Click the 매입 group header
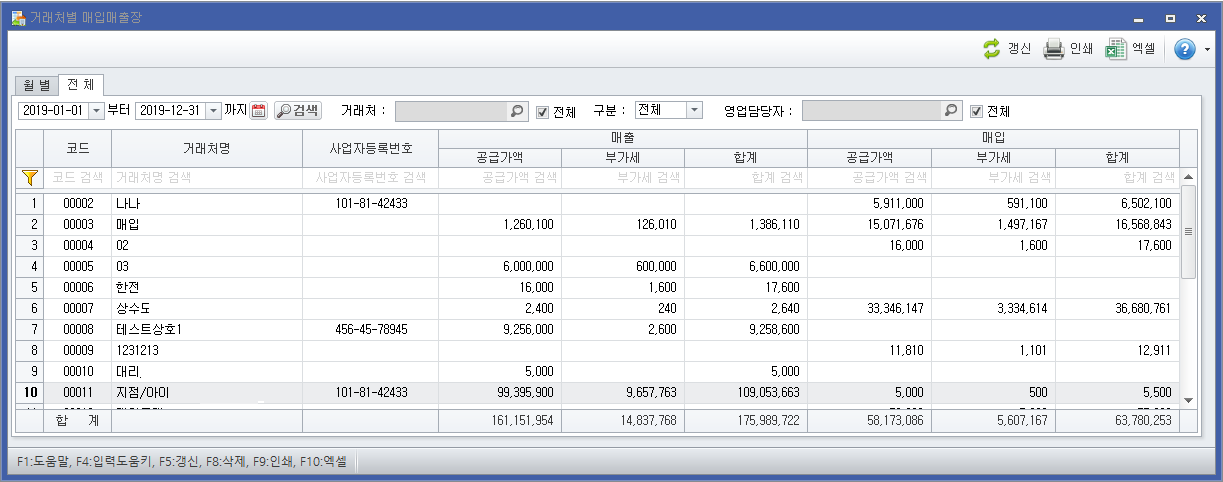Viewport: 1223px width, 482px height. tap(993, 138)
